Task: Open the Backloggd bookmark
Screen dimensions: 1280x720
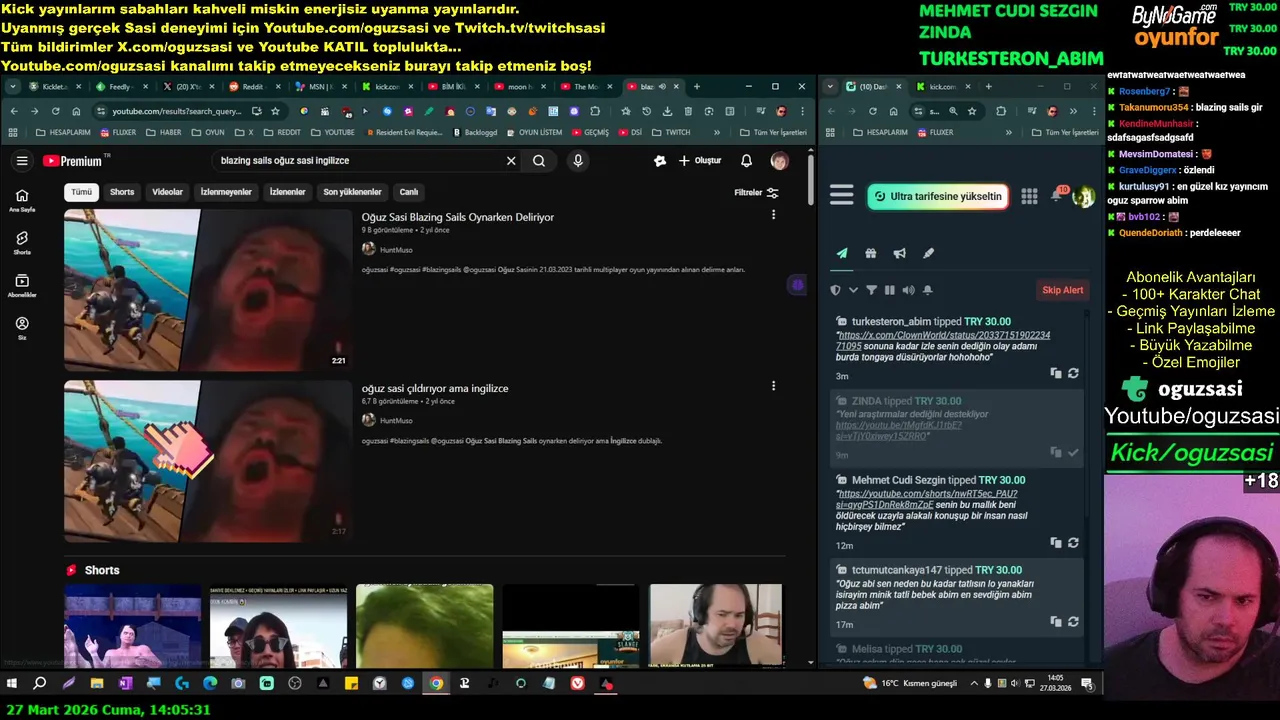Action: (x=475, y=132)
